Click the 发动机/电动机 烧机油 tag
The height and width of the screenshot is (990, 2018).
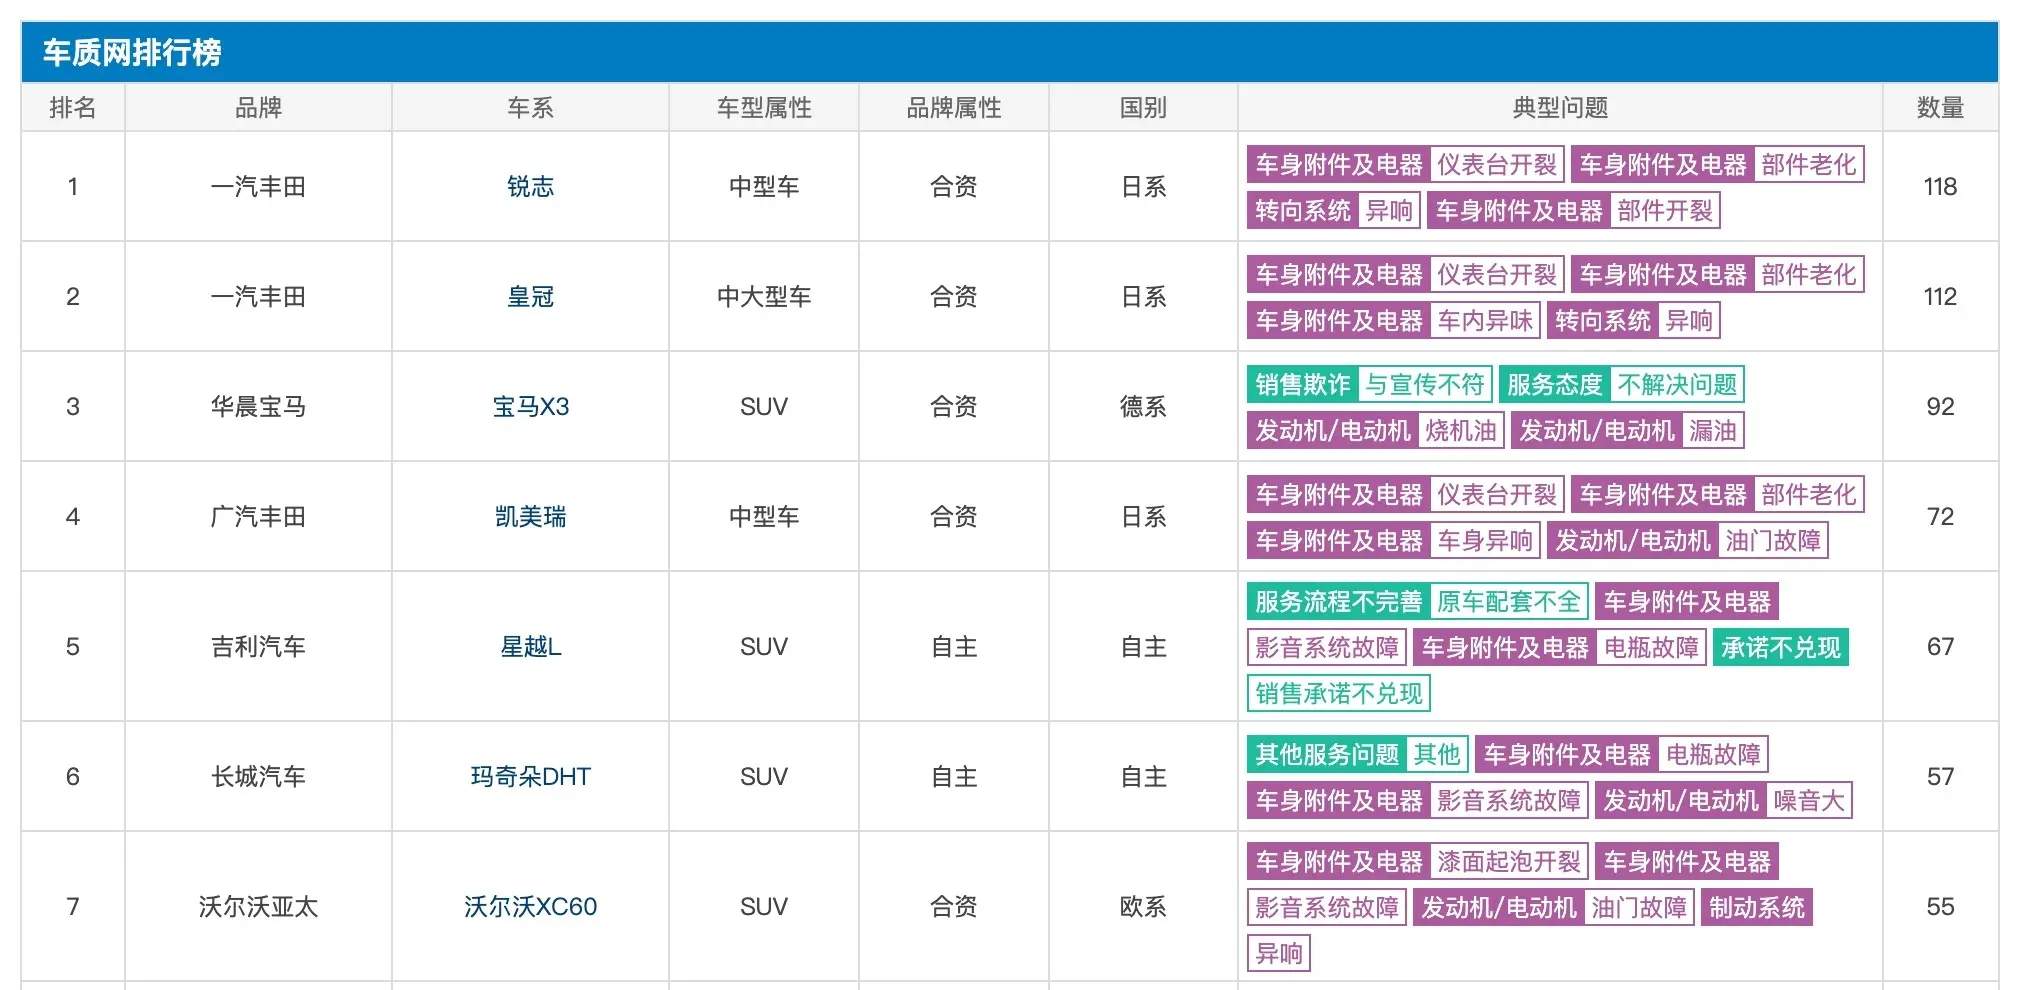tap(1375, 431)
